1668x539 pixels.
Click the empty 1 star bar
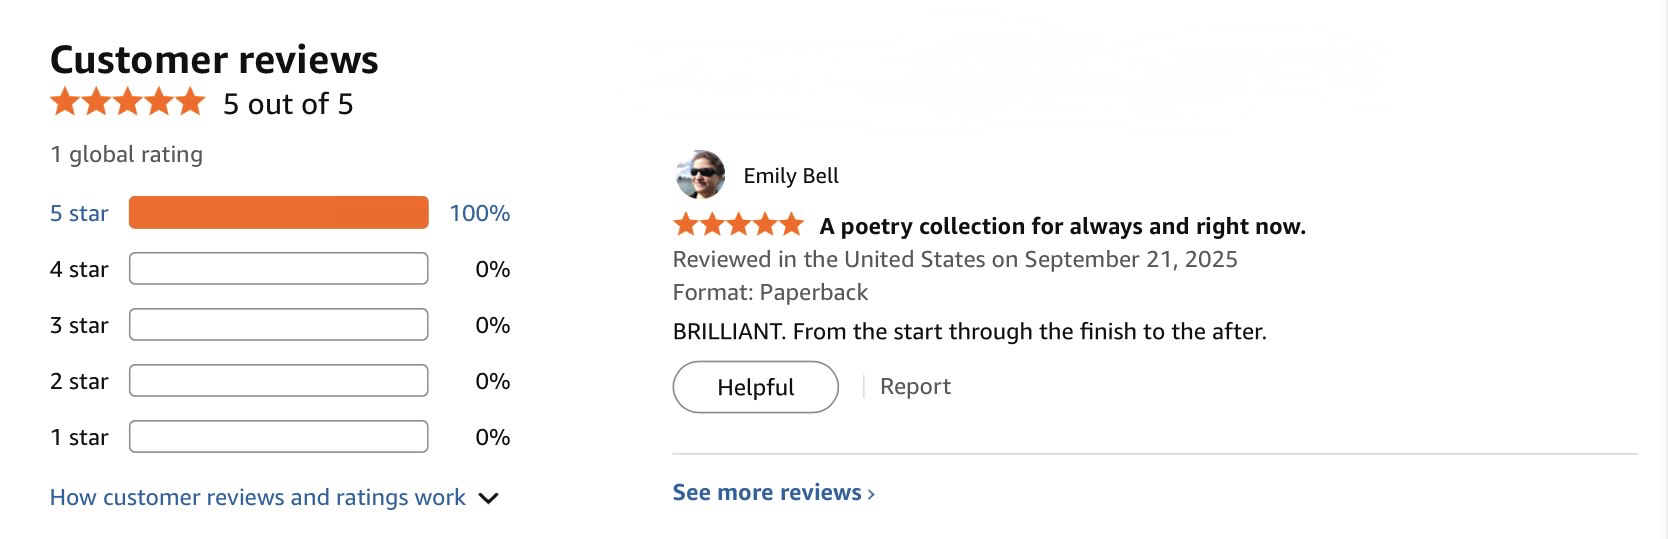278,437
